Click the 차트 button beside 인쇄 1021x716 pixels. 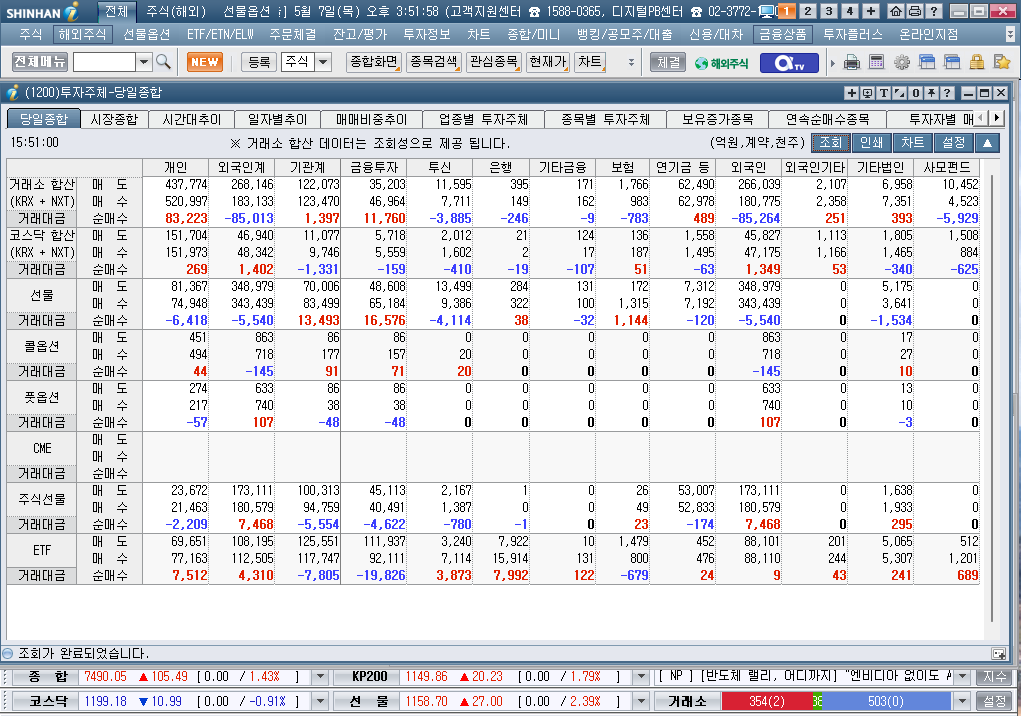(912, 143)
